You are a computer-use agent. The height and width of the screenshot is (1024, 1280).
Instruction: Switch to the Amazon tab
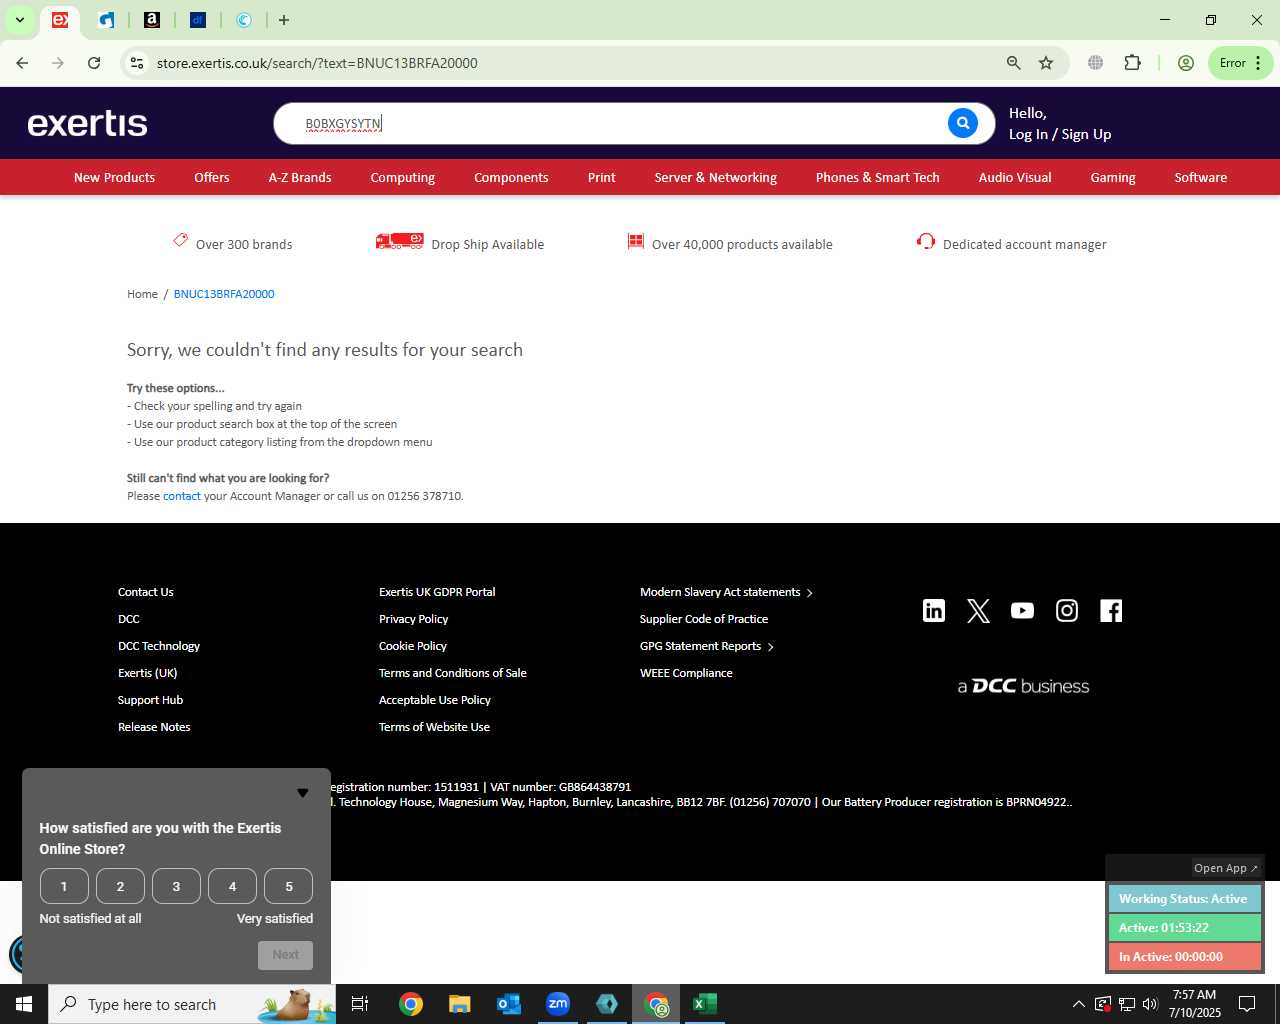click(152, 20)
